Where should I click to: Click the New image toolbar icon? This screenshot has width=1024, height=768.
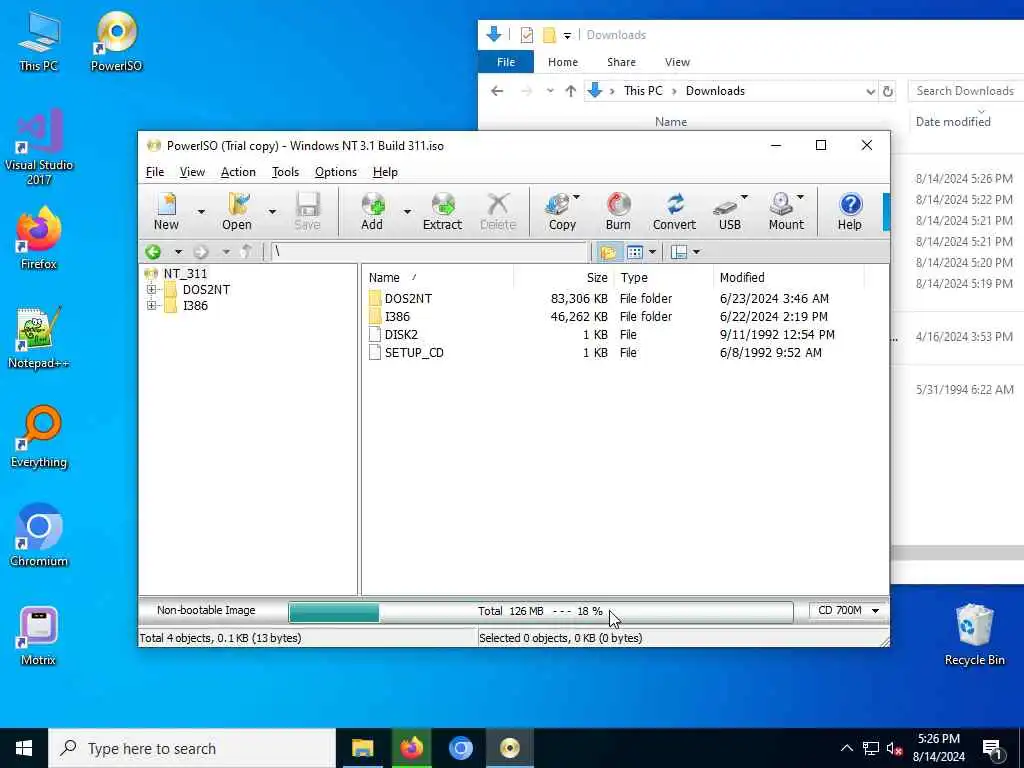[x=167, y=211]
